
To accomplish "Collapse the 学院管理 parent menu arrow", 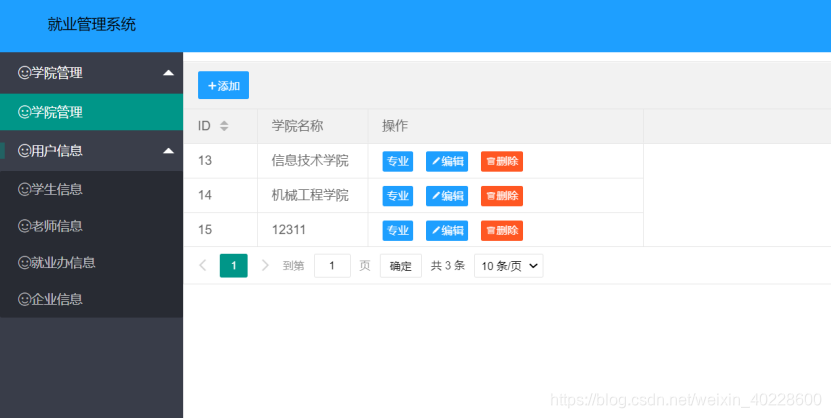I will point(169,73).
